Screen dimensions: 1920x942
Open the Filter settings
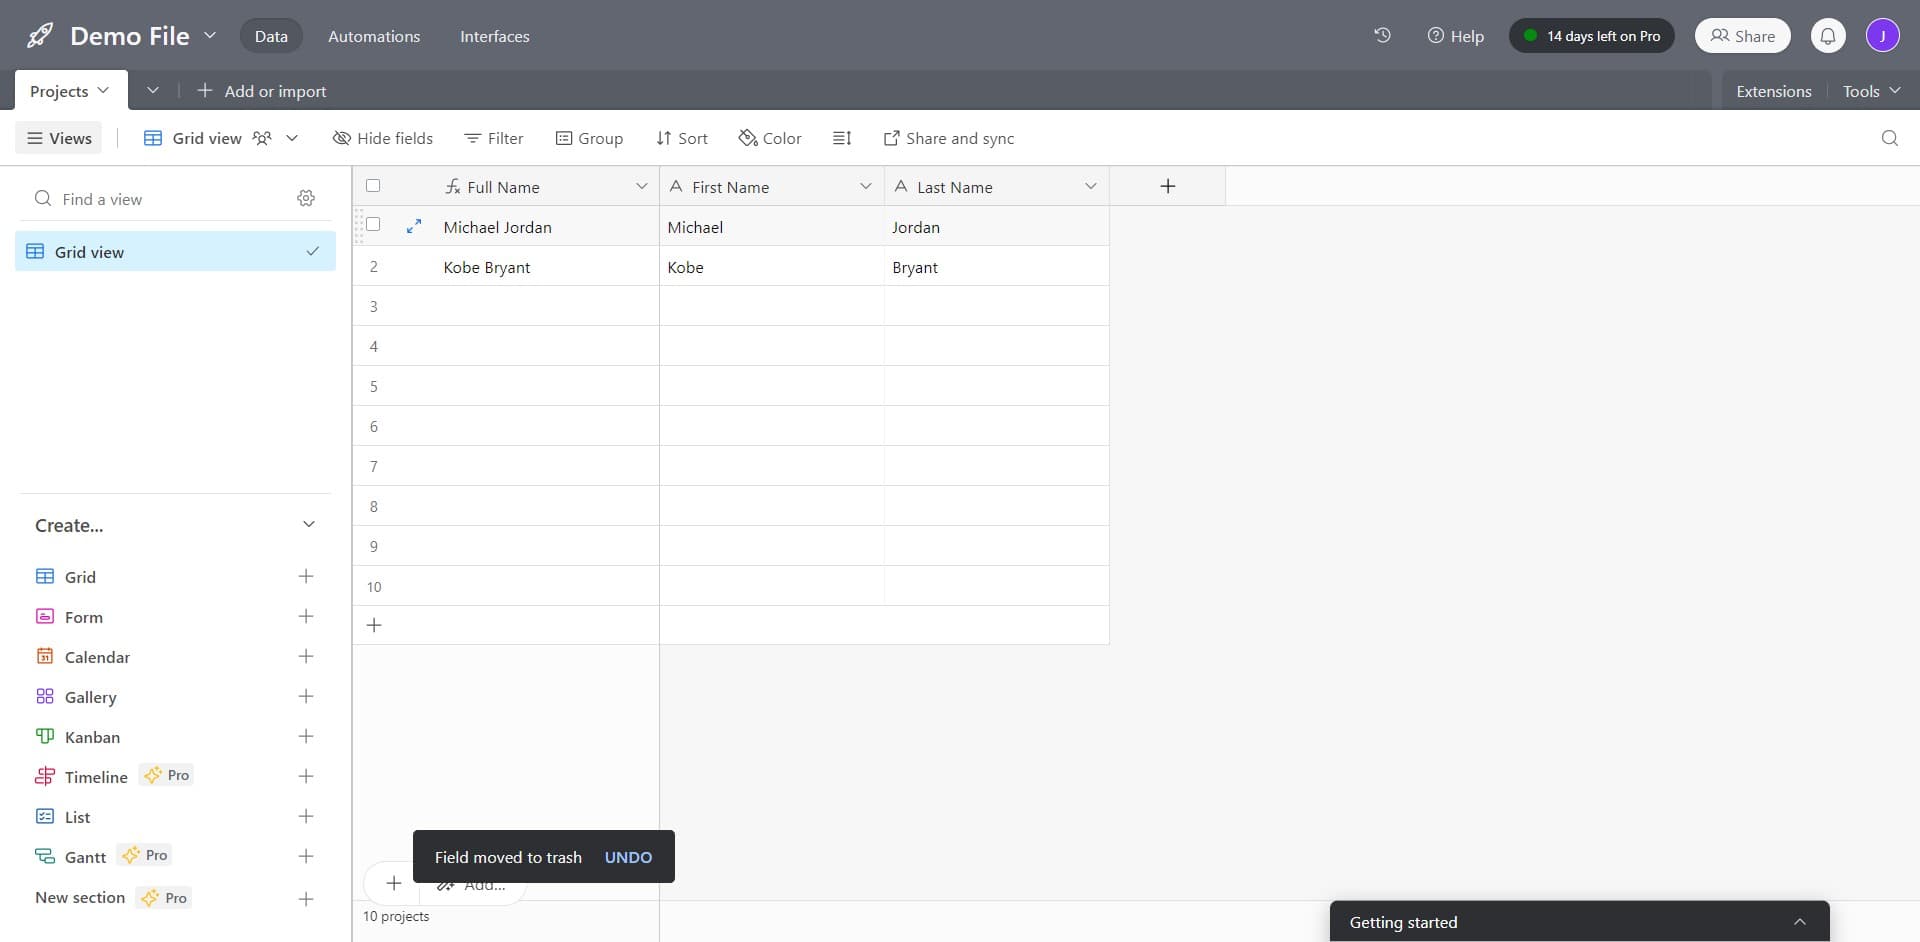(493, 138)
